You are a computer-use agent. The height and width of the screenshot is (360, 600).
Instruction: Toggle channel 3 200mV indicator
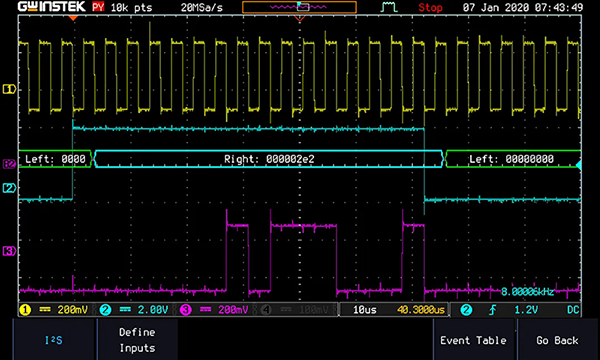214,310
